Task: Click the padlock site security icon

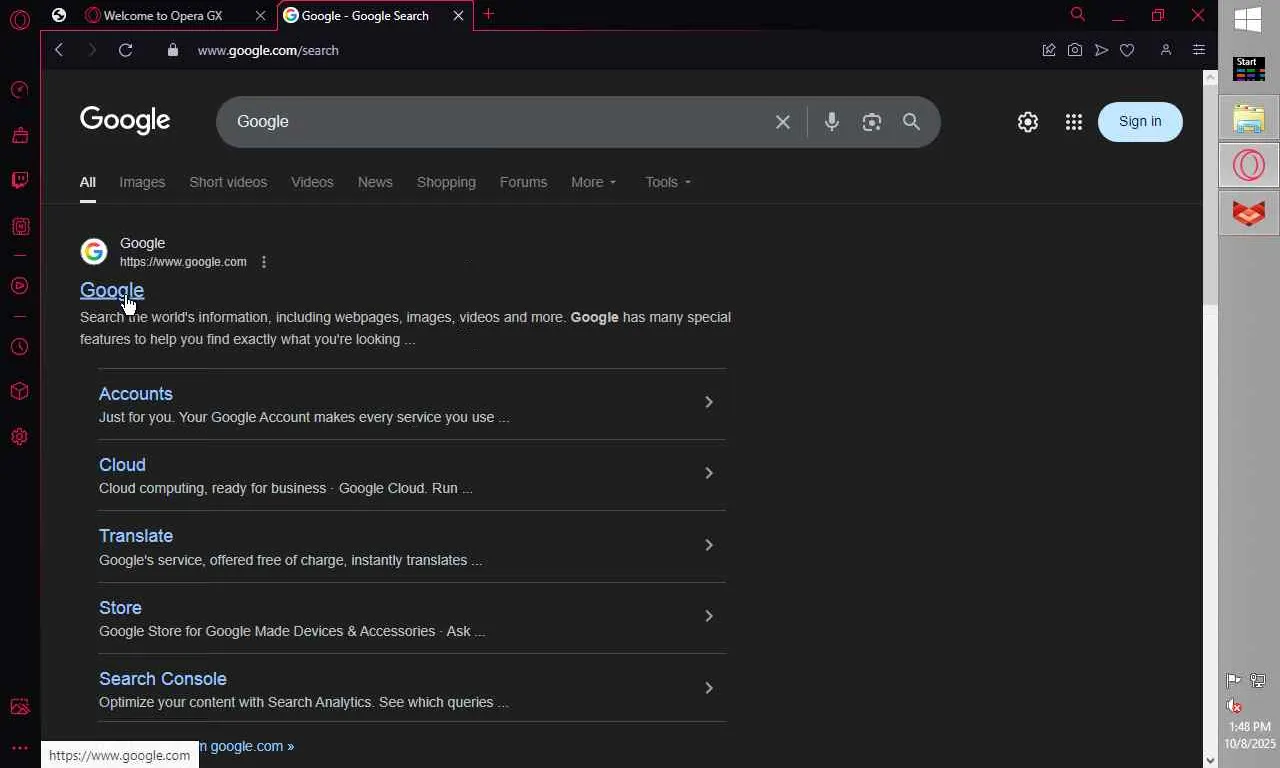Action: [173, 50]
